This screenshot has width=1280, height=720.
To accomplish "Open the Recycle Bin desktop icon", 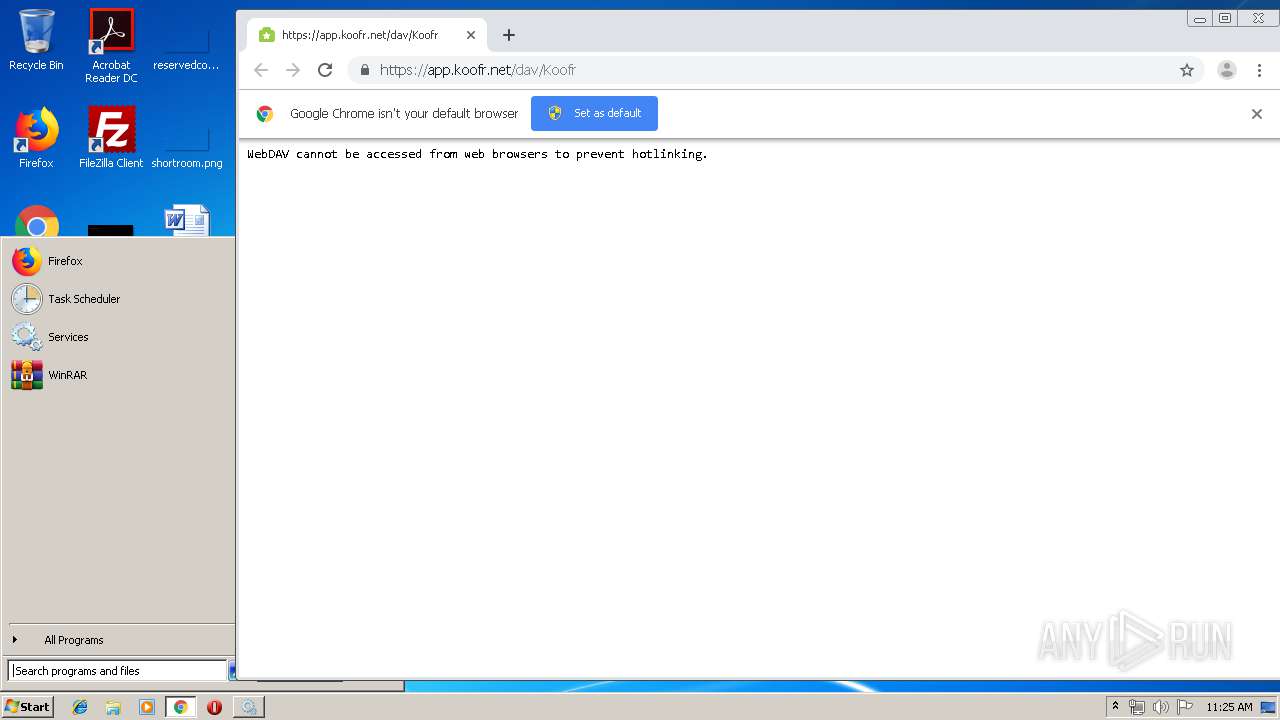I will click(x=36, y=40).
